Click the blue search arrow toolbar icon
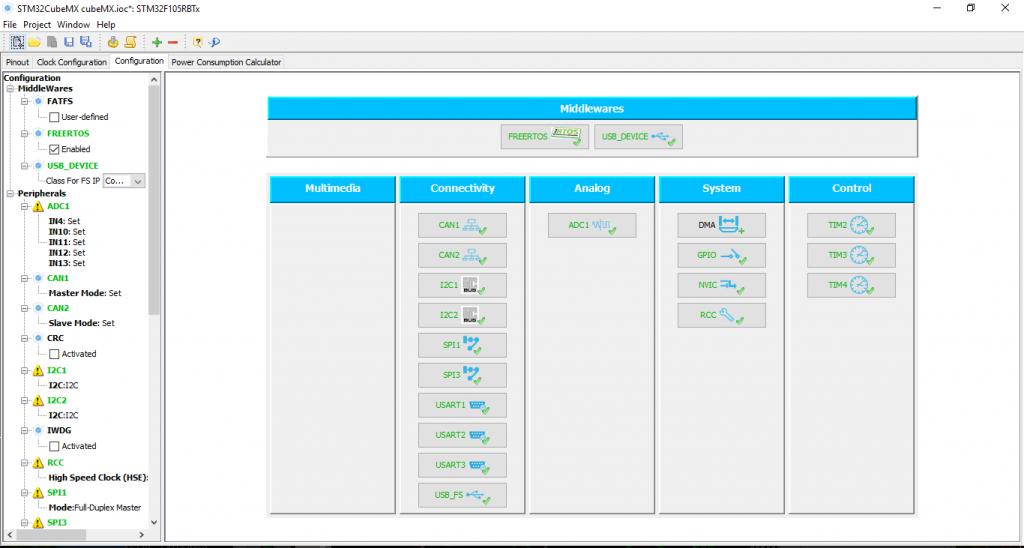 pos(214,42)
